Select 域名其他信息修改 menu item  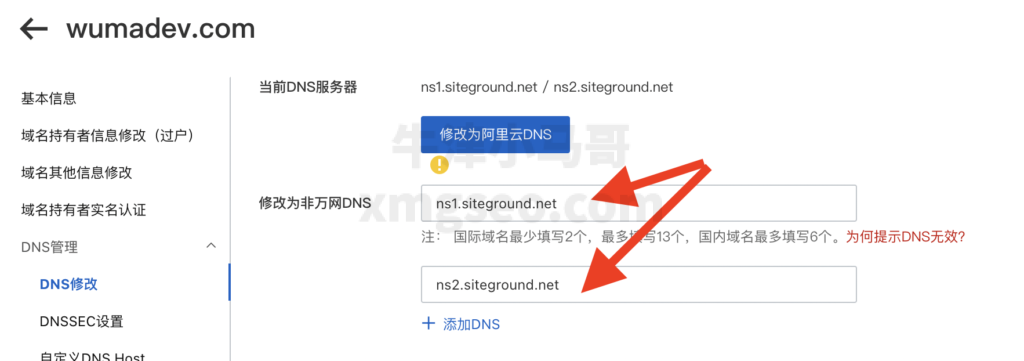click(77, 173)
